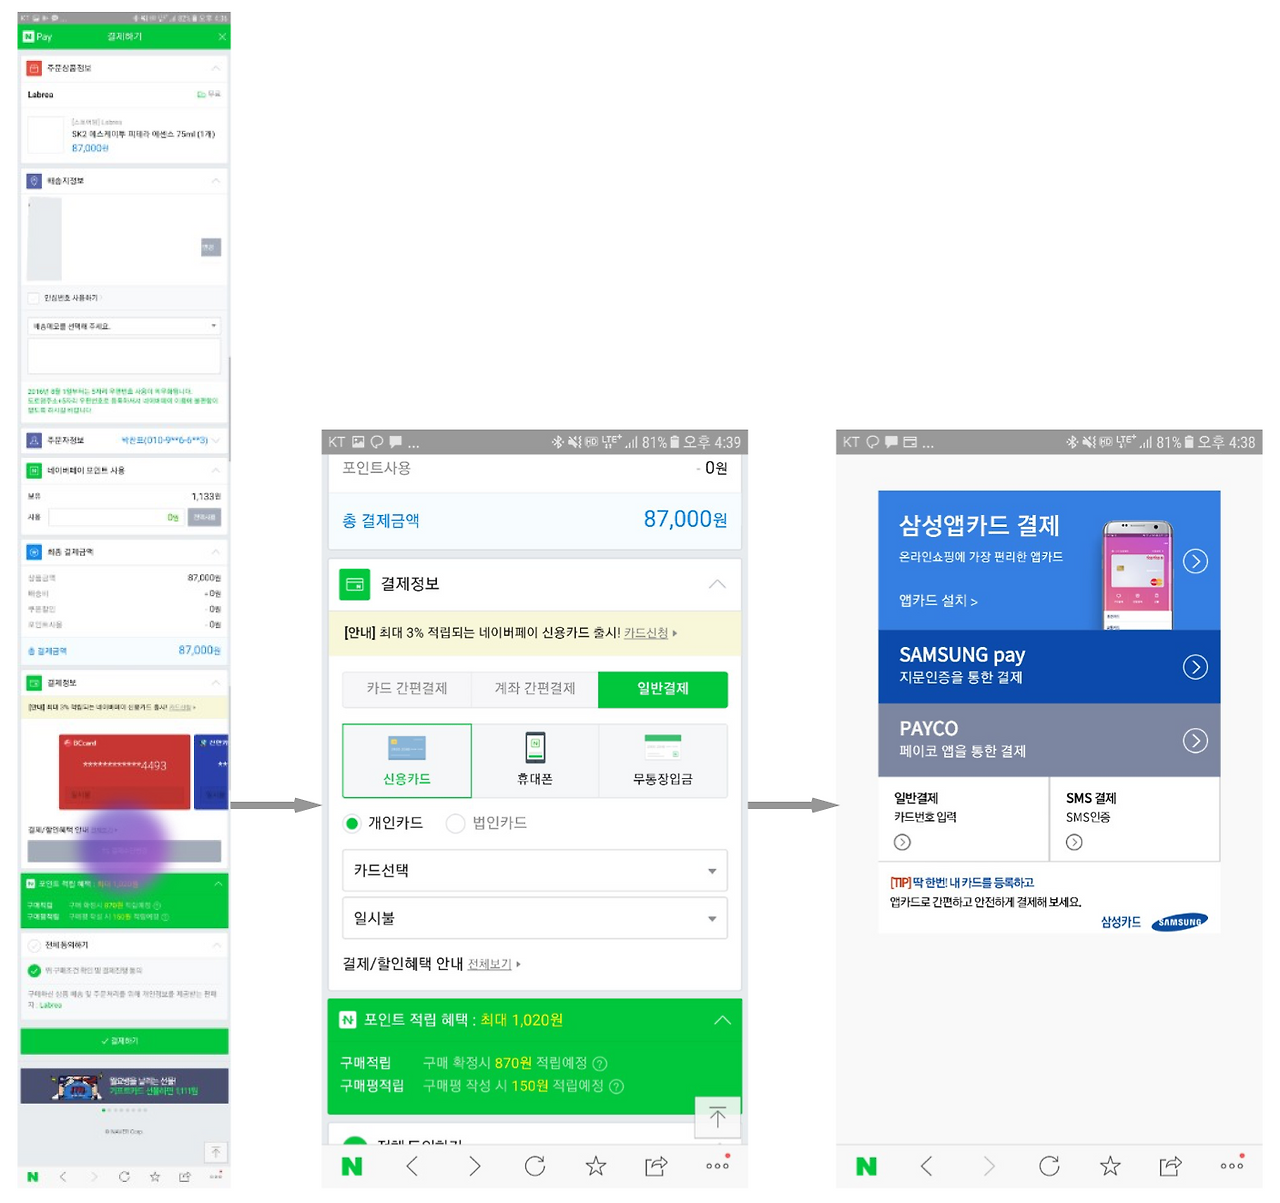Choose 일반결제 카드번호 입력
The height and width of the screenshot is (1203, 1280).
coord(963,819)
